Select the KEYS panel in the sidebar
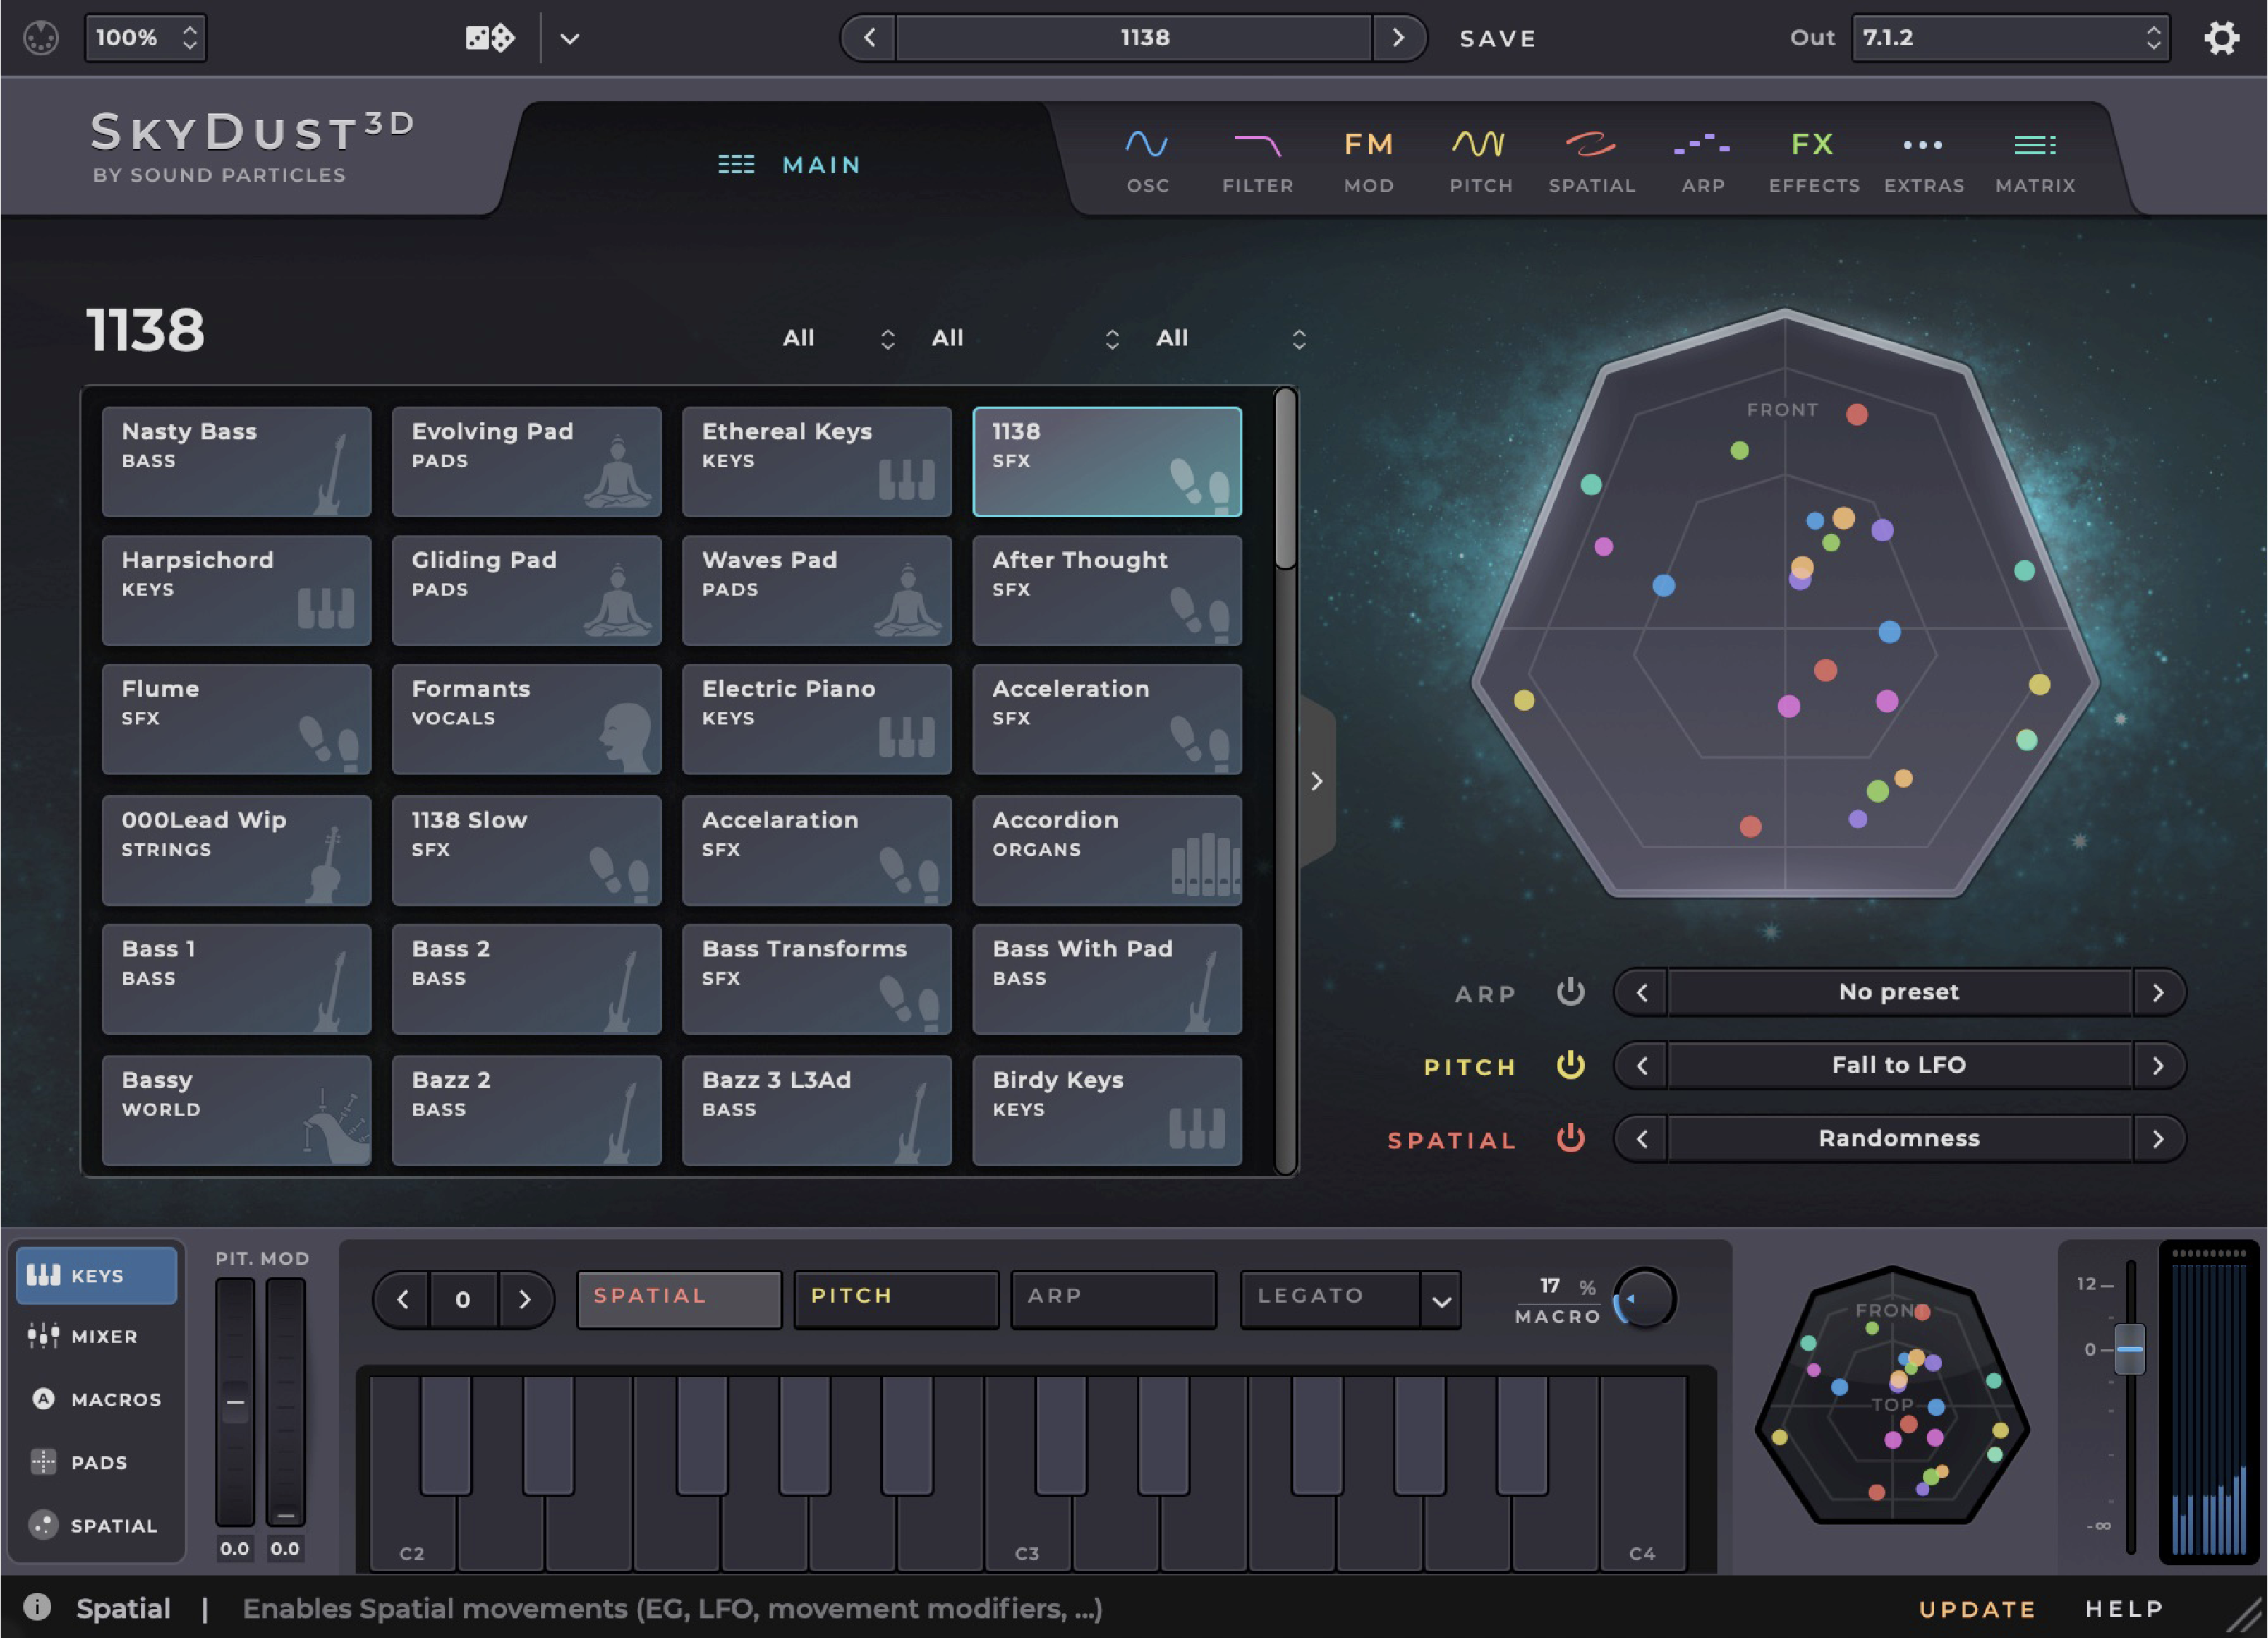 [x=96, y=1275]
